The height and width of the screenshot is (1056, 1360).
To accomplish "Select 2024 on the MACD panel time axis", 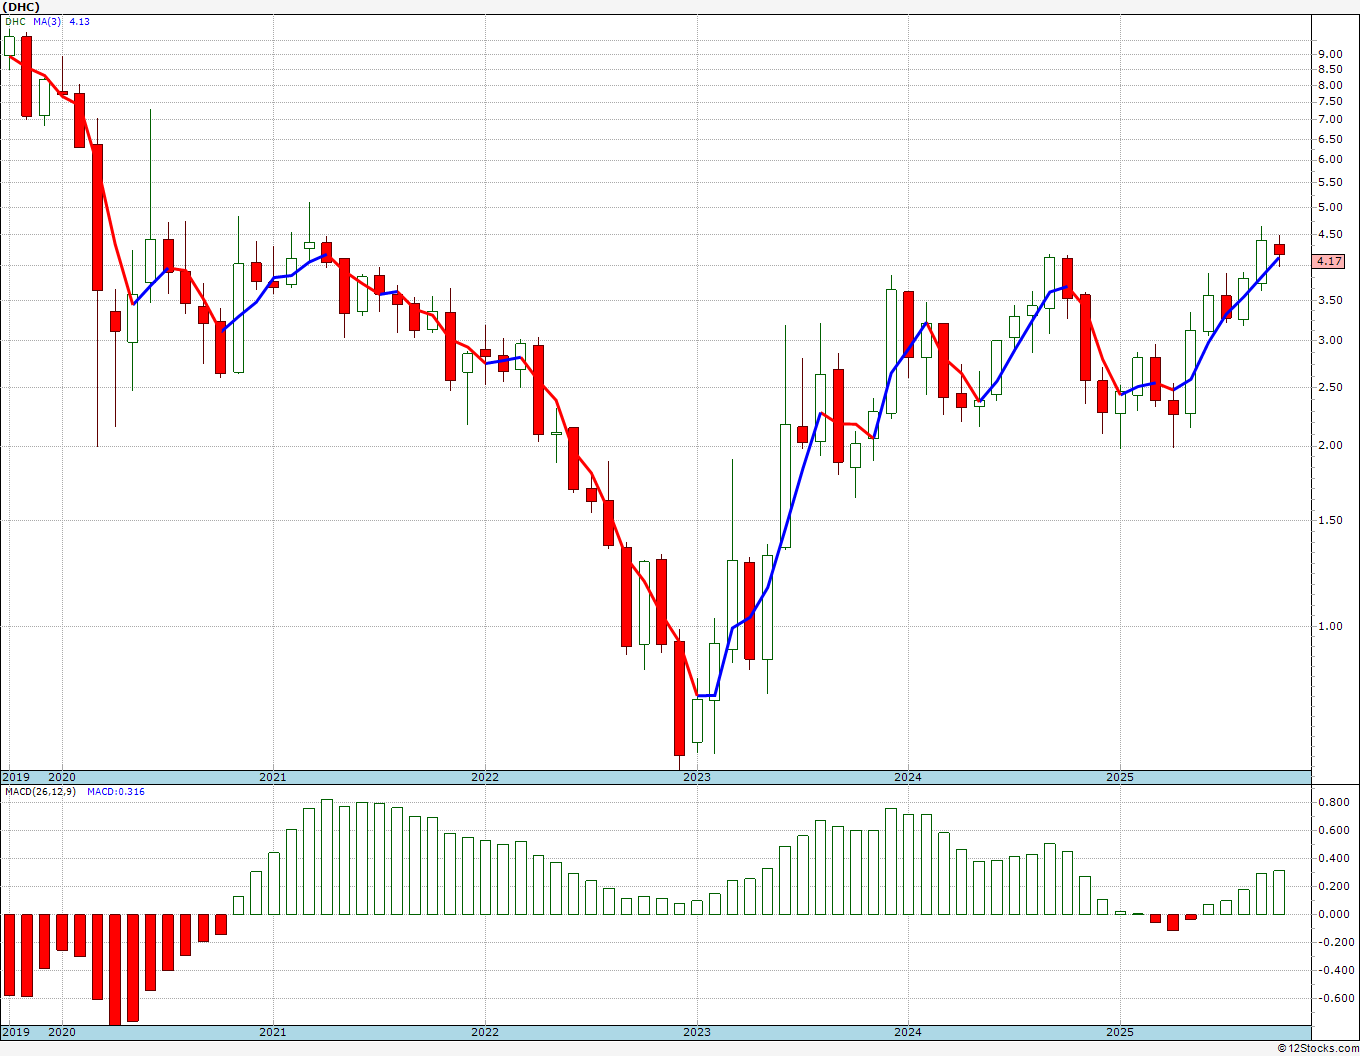I will point(908,1032).
